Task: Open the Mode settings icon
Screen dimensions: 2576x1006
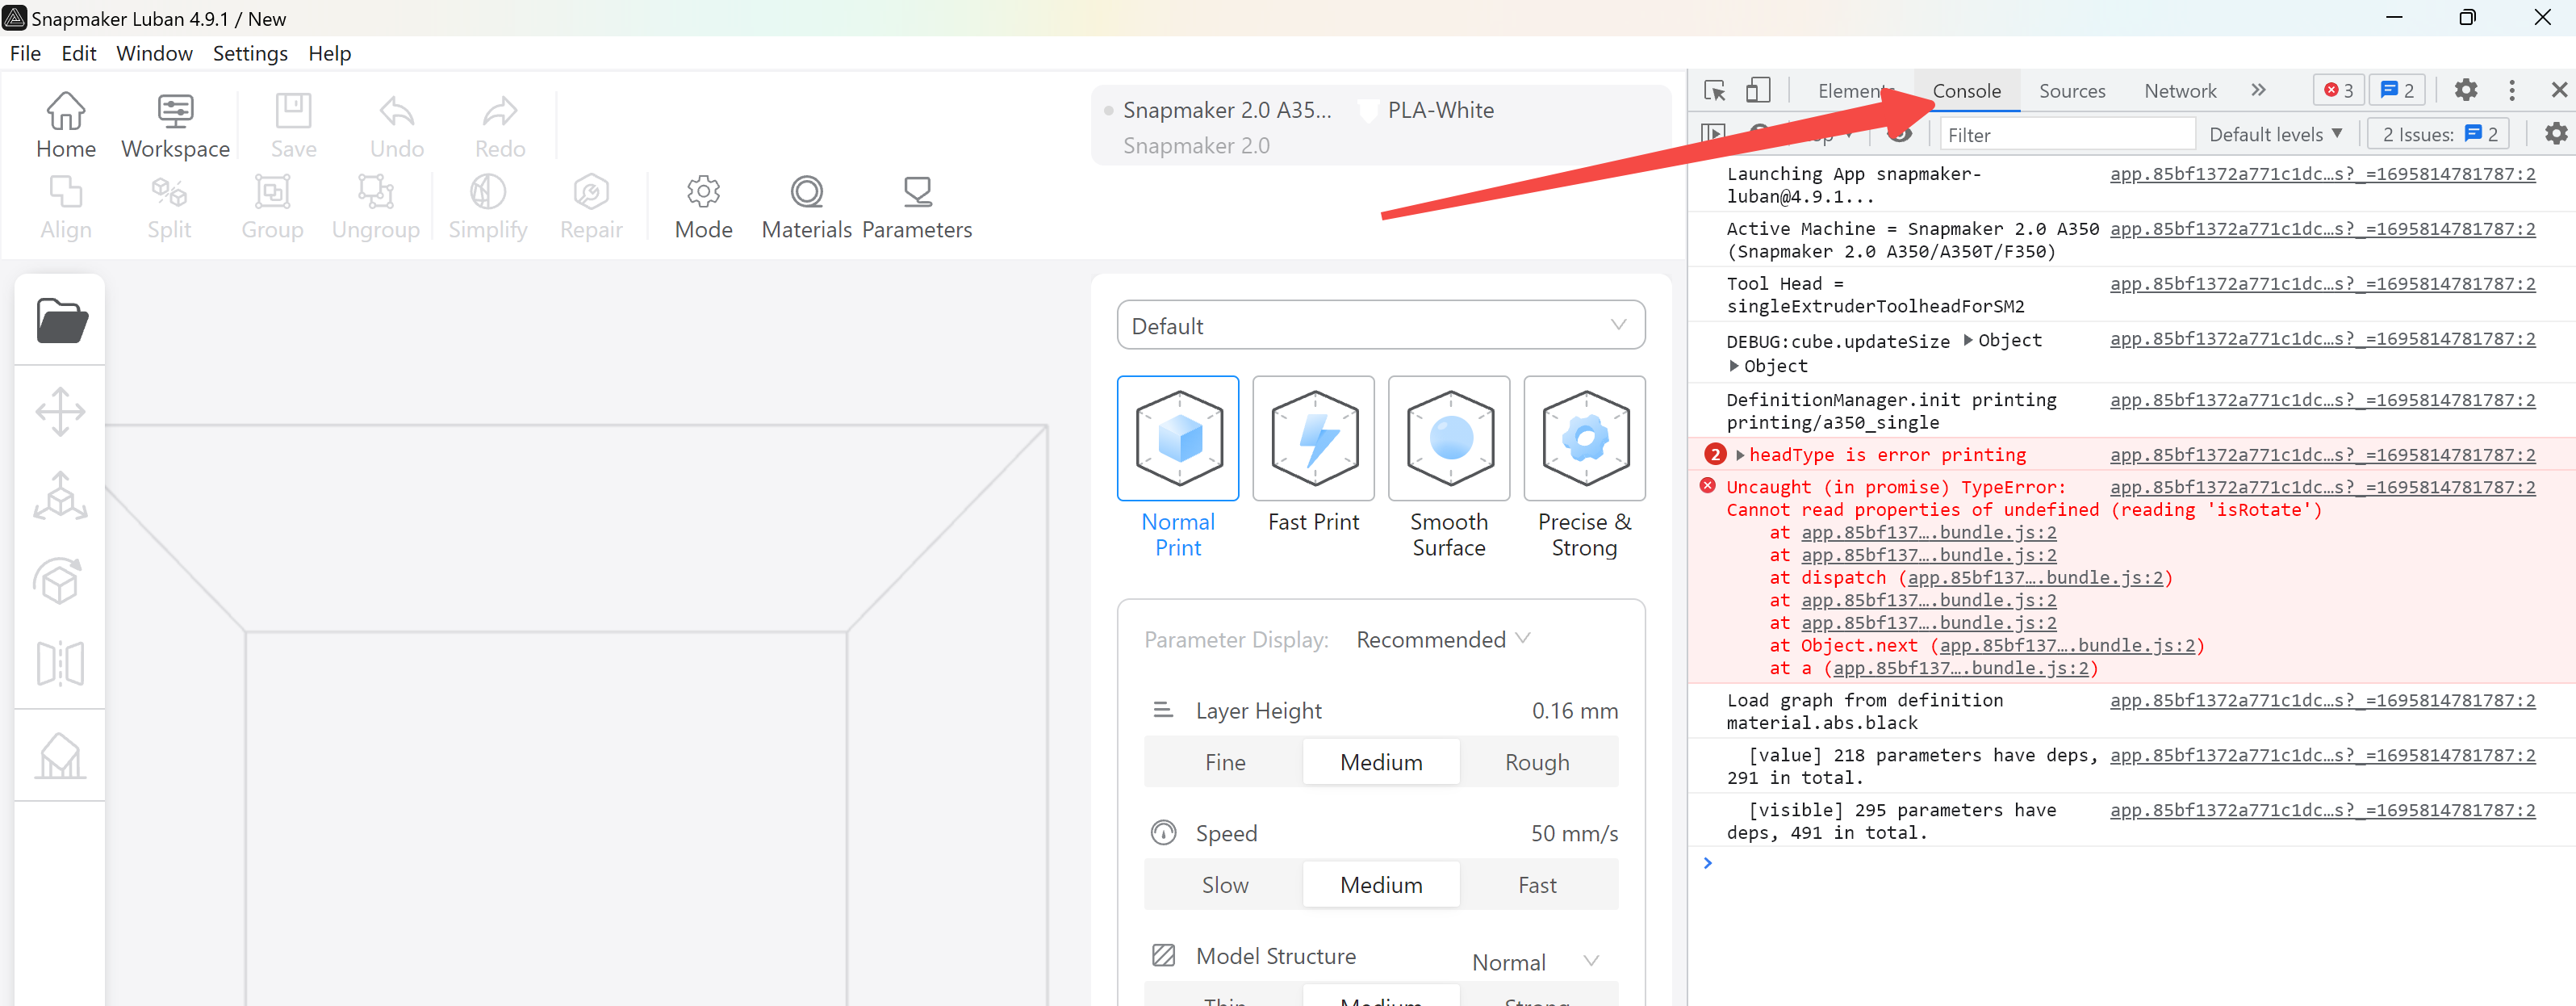Action: click(703, 207)
